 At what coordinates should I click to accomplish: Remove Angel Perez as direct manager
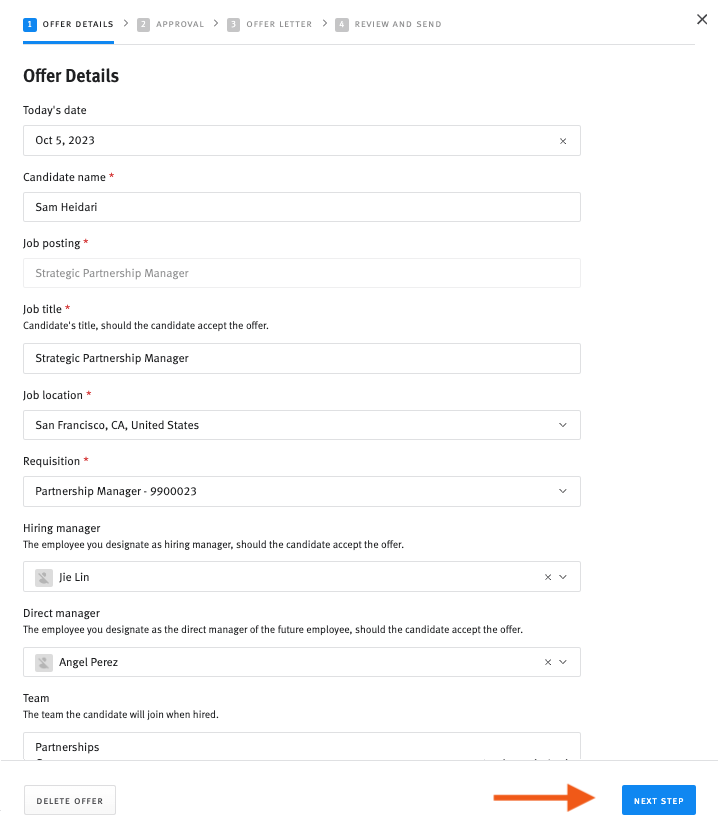click(548, 662)
